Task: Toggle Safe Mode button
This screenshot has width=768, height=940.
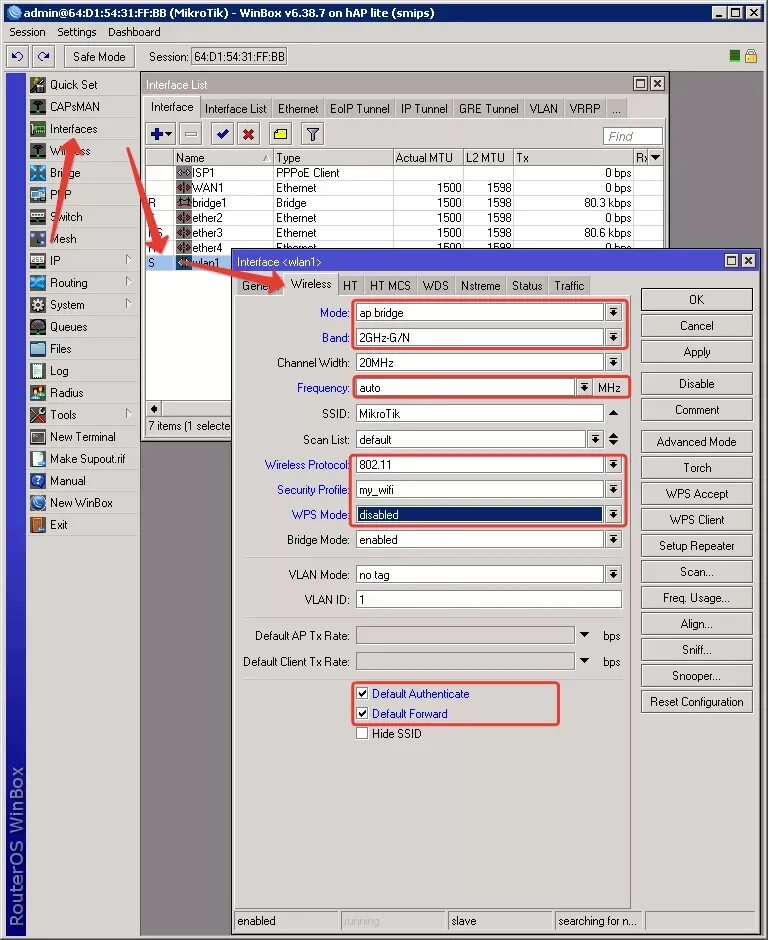Action: tap(99, 56)
